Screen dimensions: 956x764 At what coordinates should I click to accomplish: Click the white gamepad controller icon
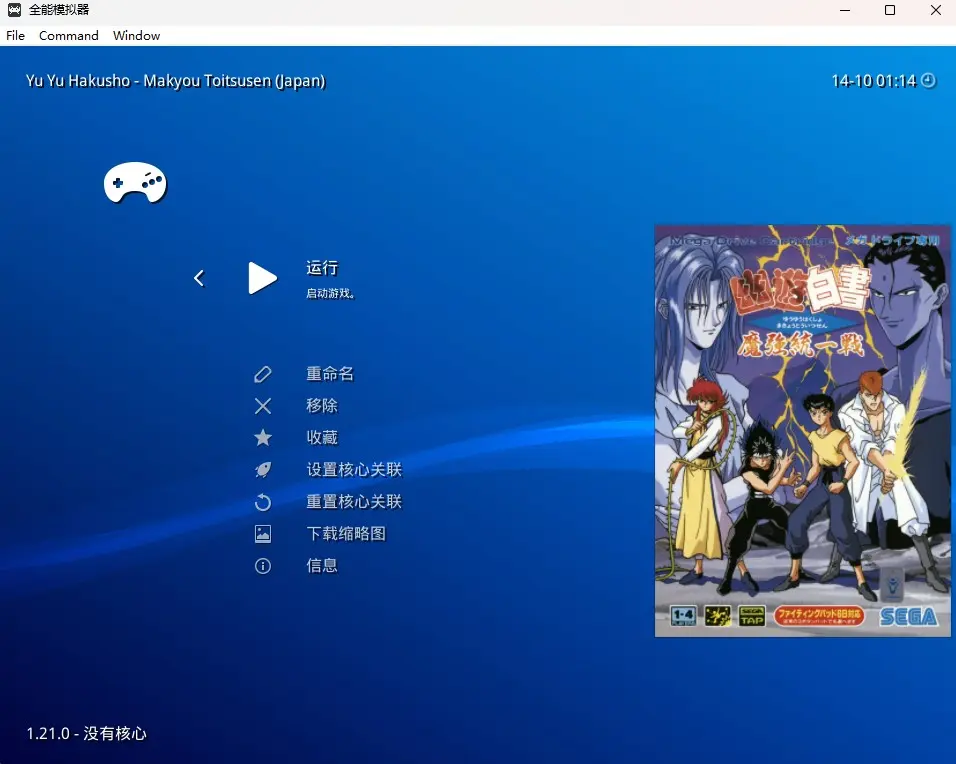tap(135, 183)
